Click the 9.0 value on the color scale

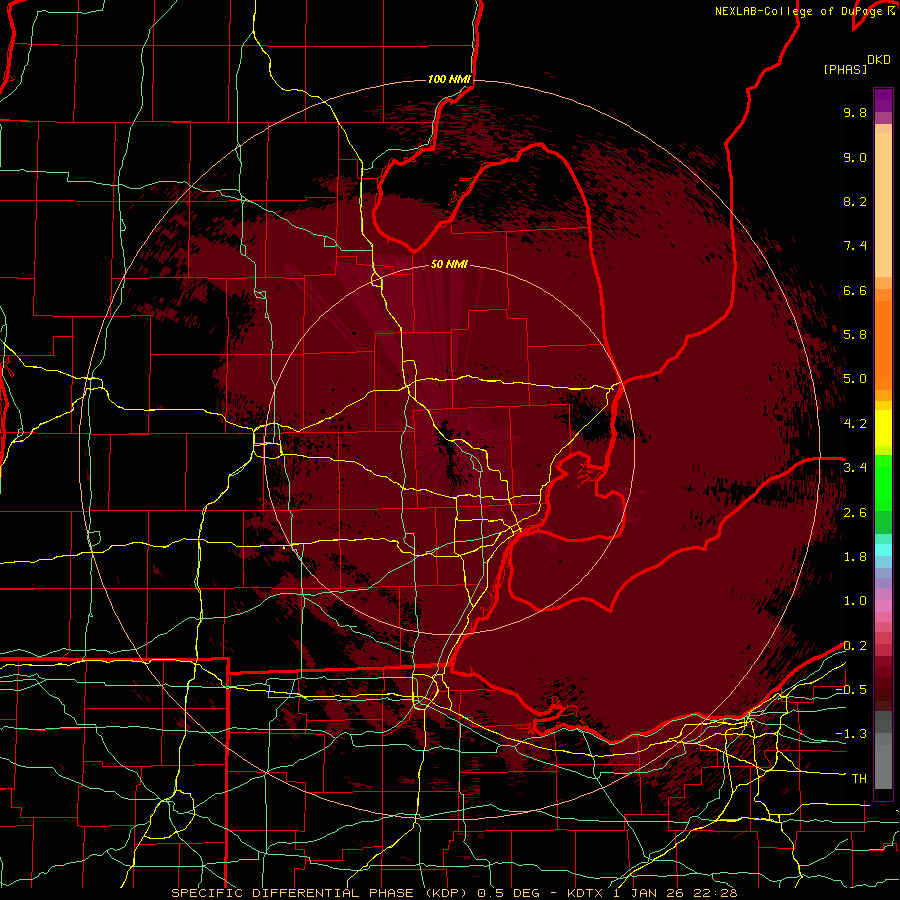click(855, 157)
